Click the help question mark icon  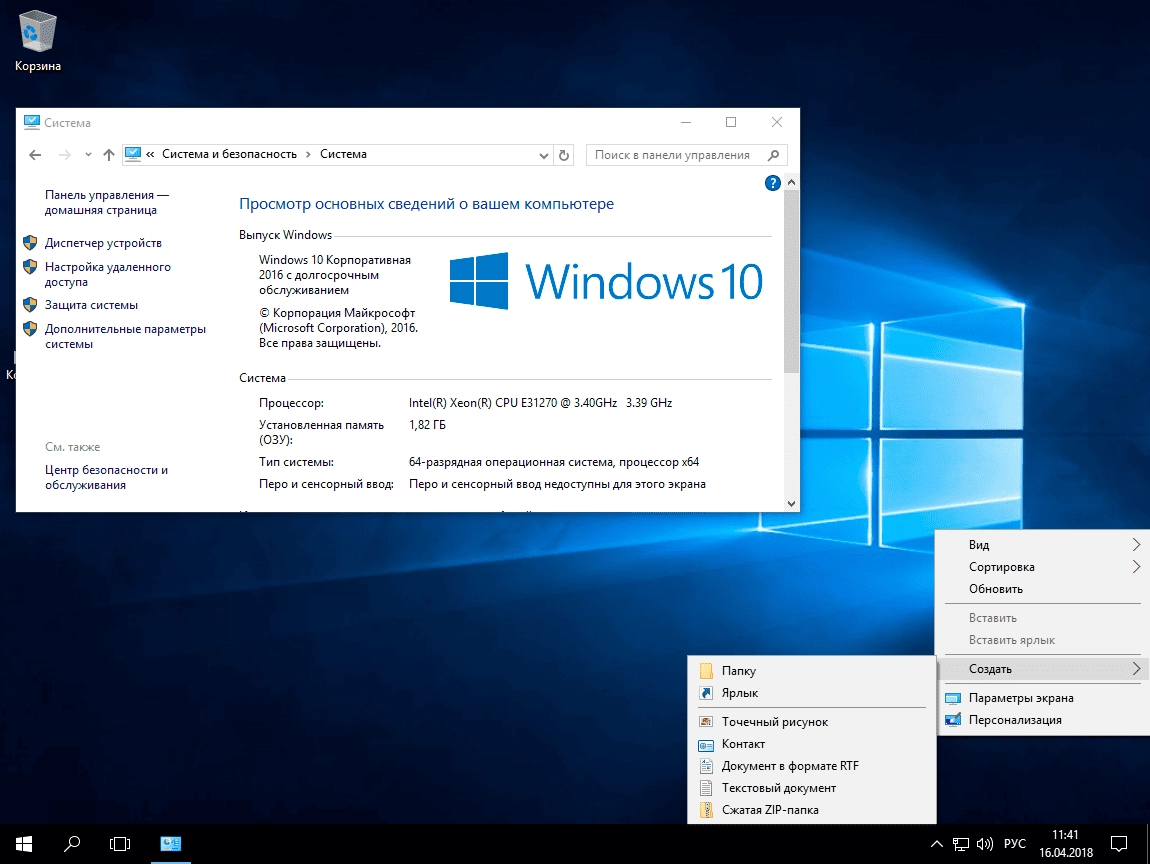pyautogui.click(x=772, y=183)
